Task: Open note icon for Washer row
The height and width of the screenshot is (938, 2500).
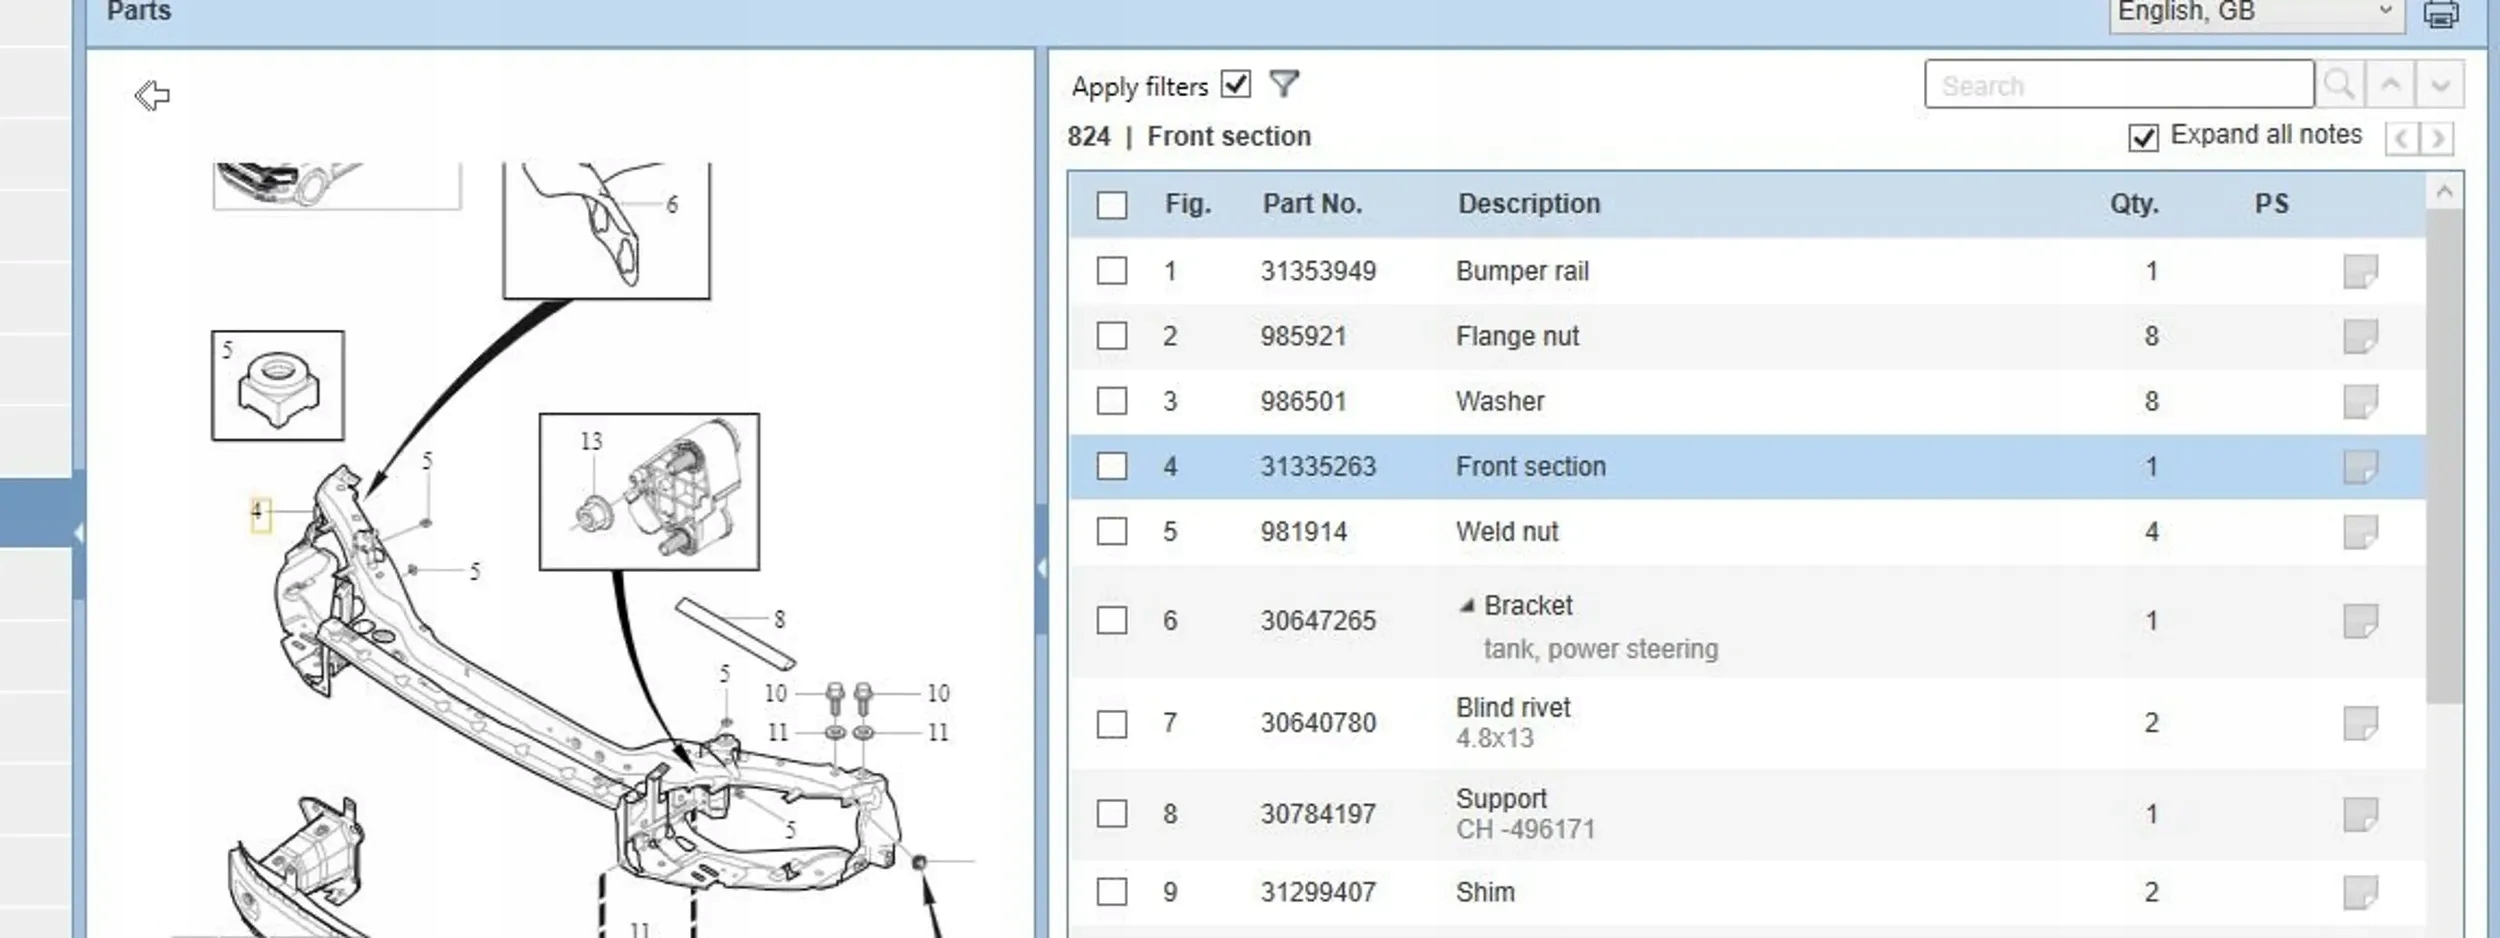Action: click(2360, 401)
